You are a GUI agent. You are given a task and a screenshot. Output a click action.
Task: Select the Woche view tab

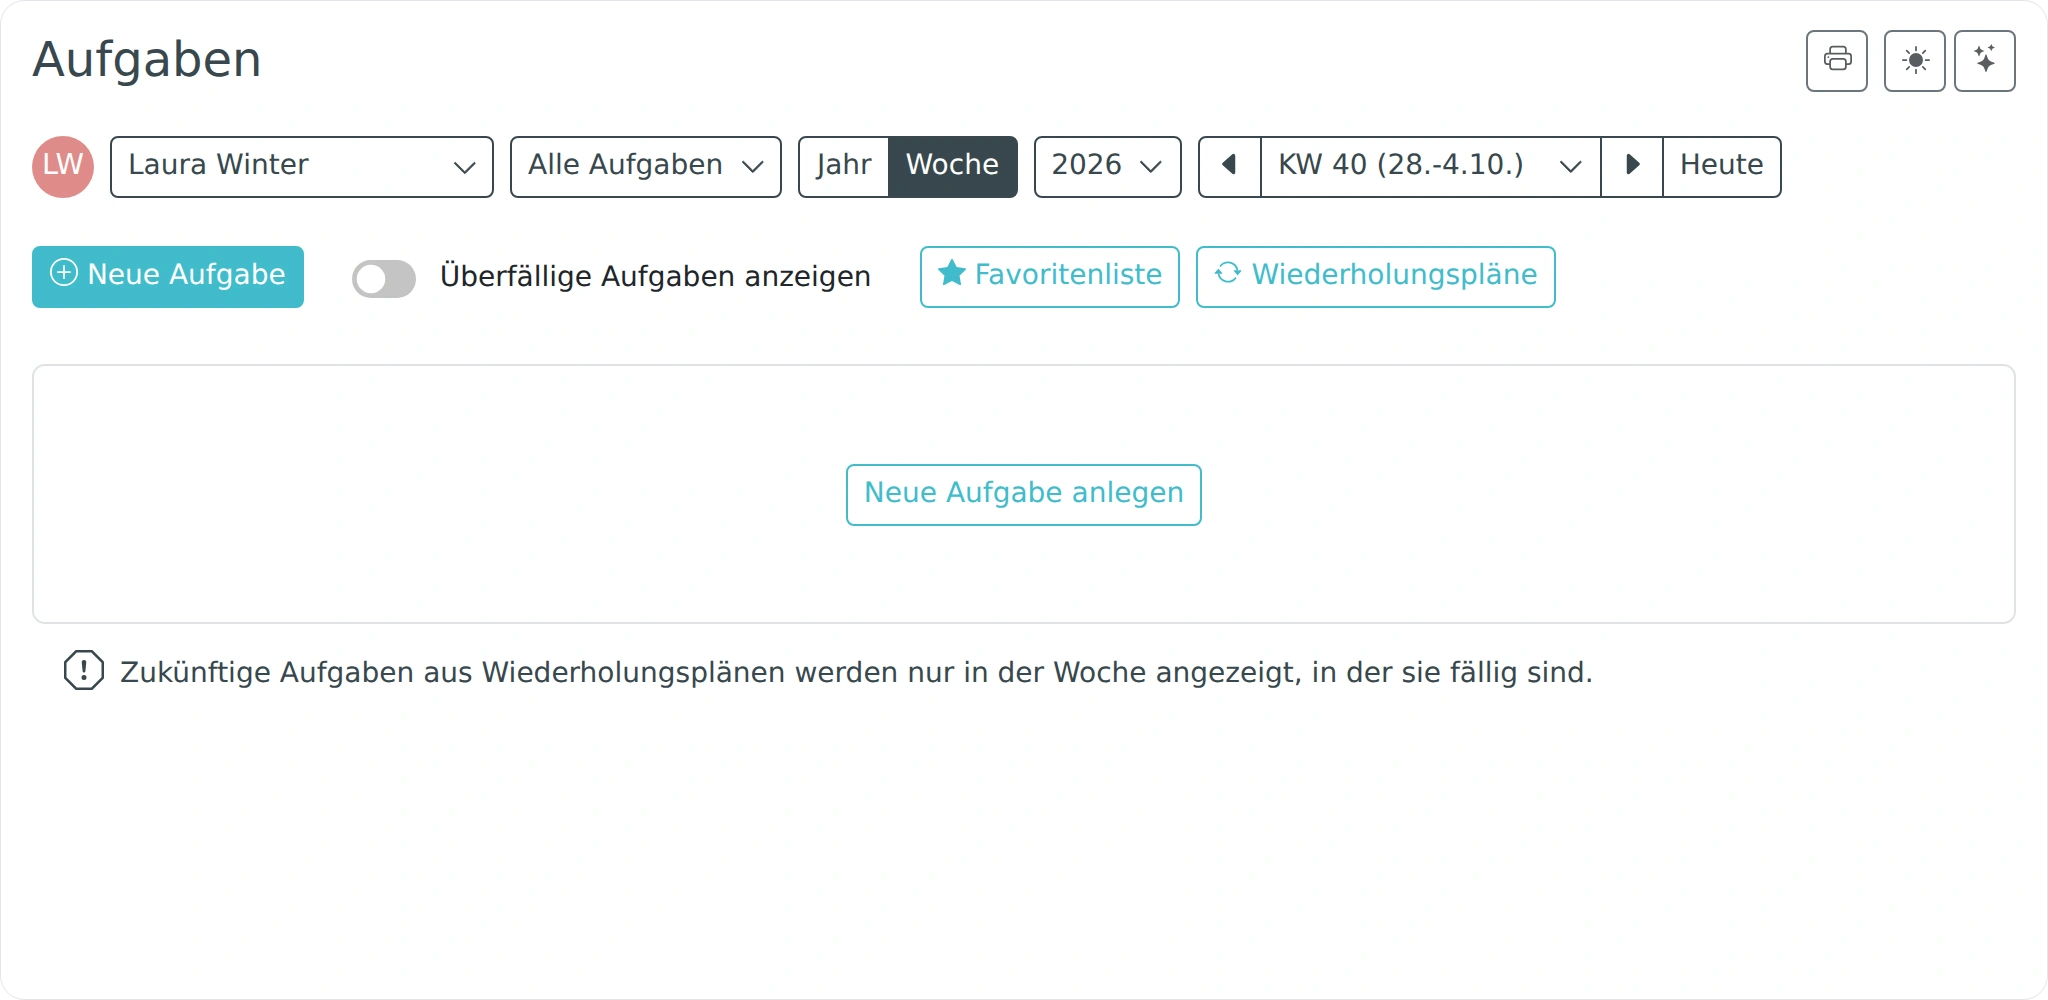(x=953, y=167)
